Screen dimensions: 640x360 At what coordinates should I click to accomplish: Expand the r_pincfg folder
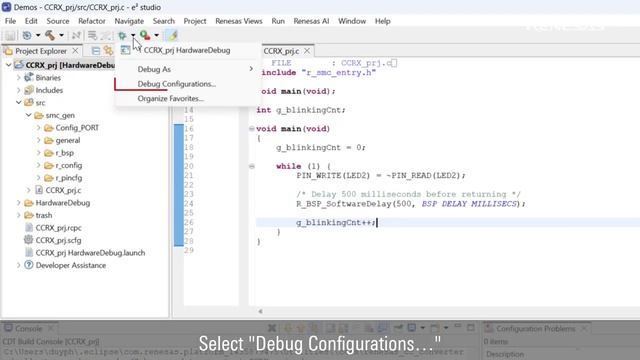coord(38,178)
